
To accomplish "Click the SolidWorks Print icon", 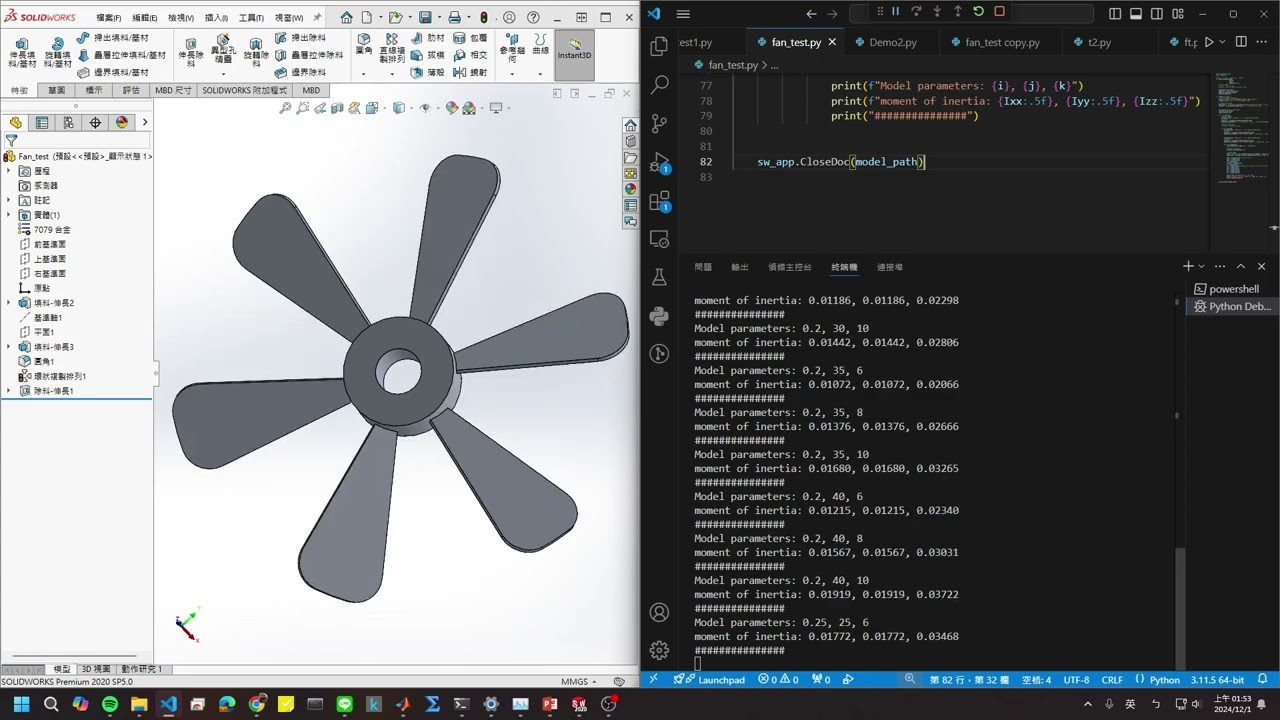I will [455, 17].
